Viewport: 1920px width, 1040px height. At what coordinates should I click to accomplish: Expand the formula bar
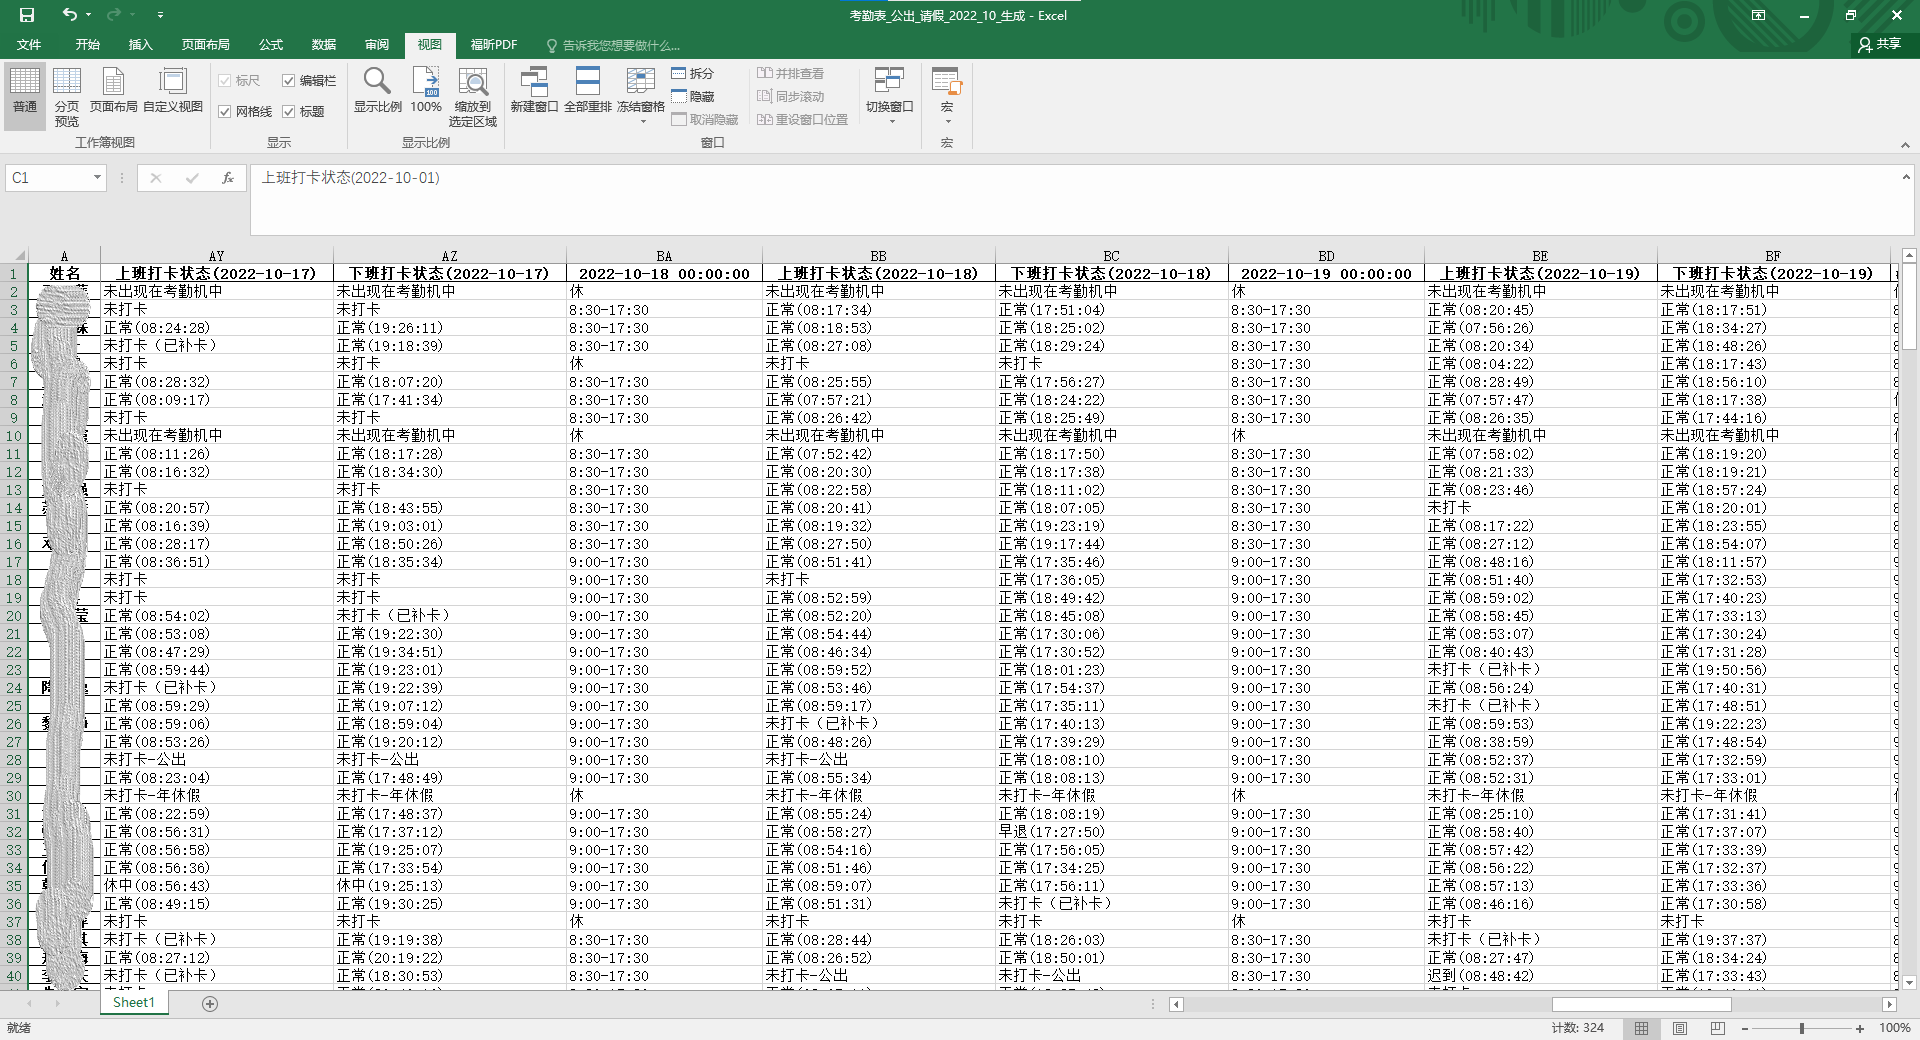(1906, 177)
